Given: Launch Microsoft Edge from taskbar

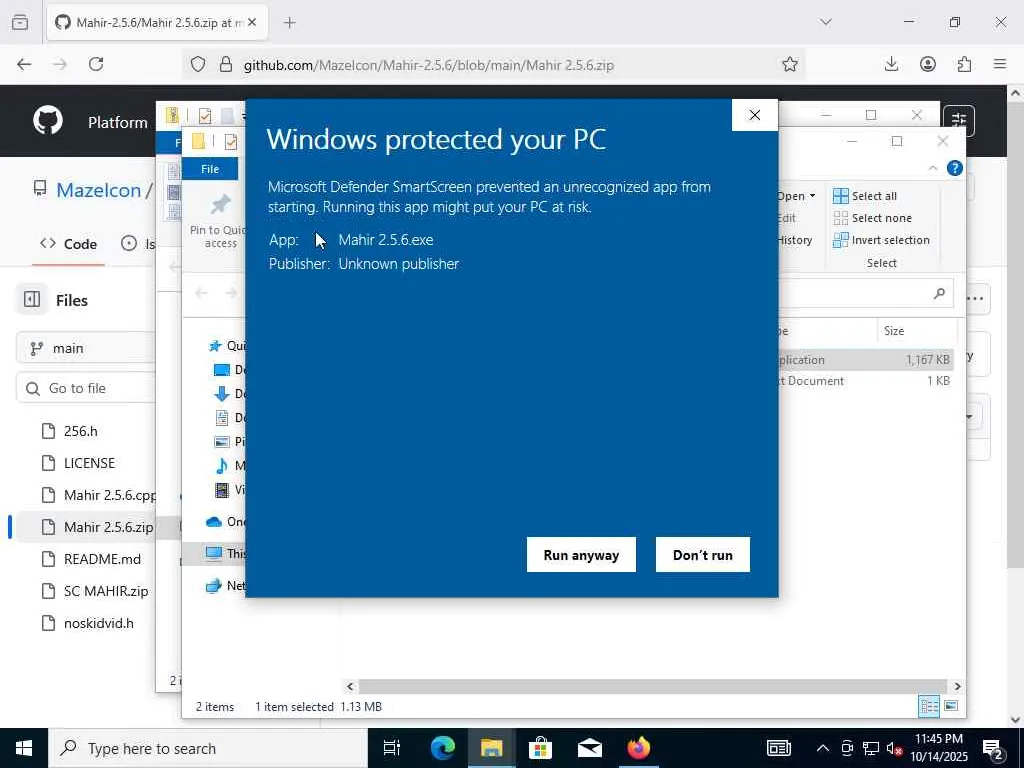Looking at the screenshot, I should coord(443,748).
